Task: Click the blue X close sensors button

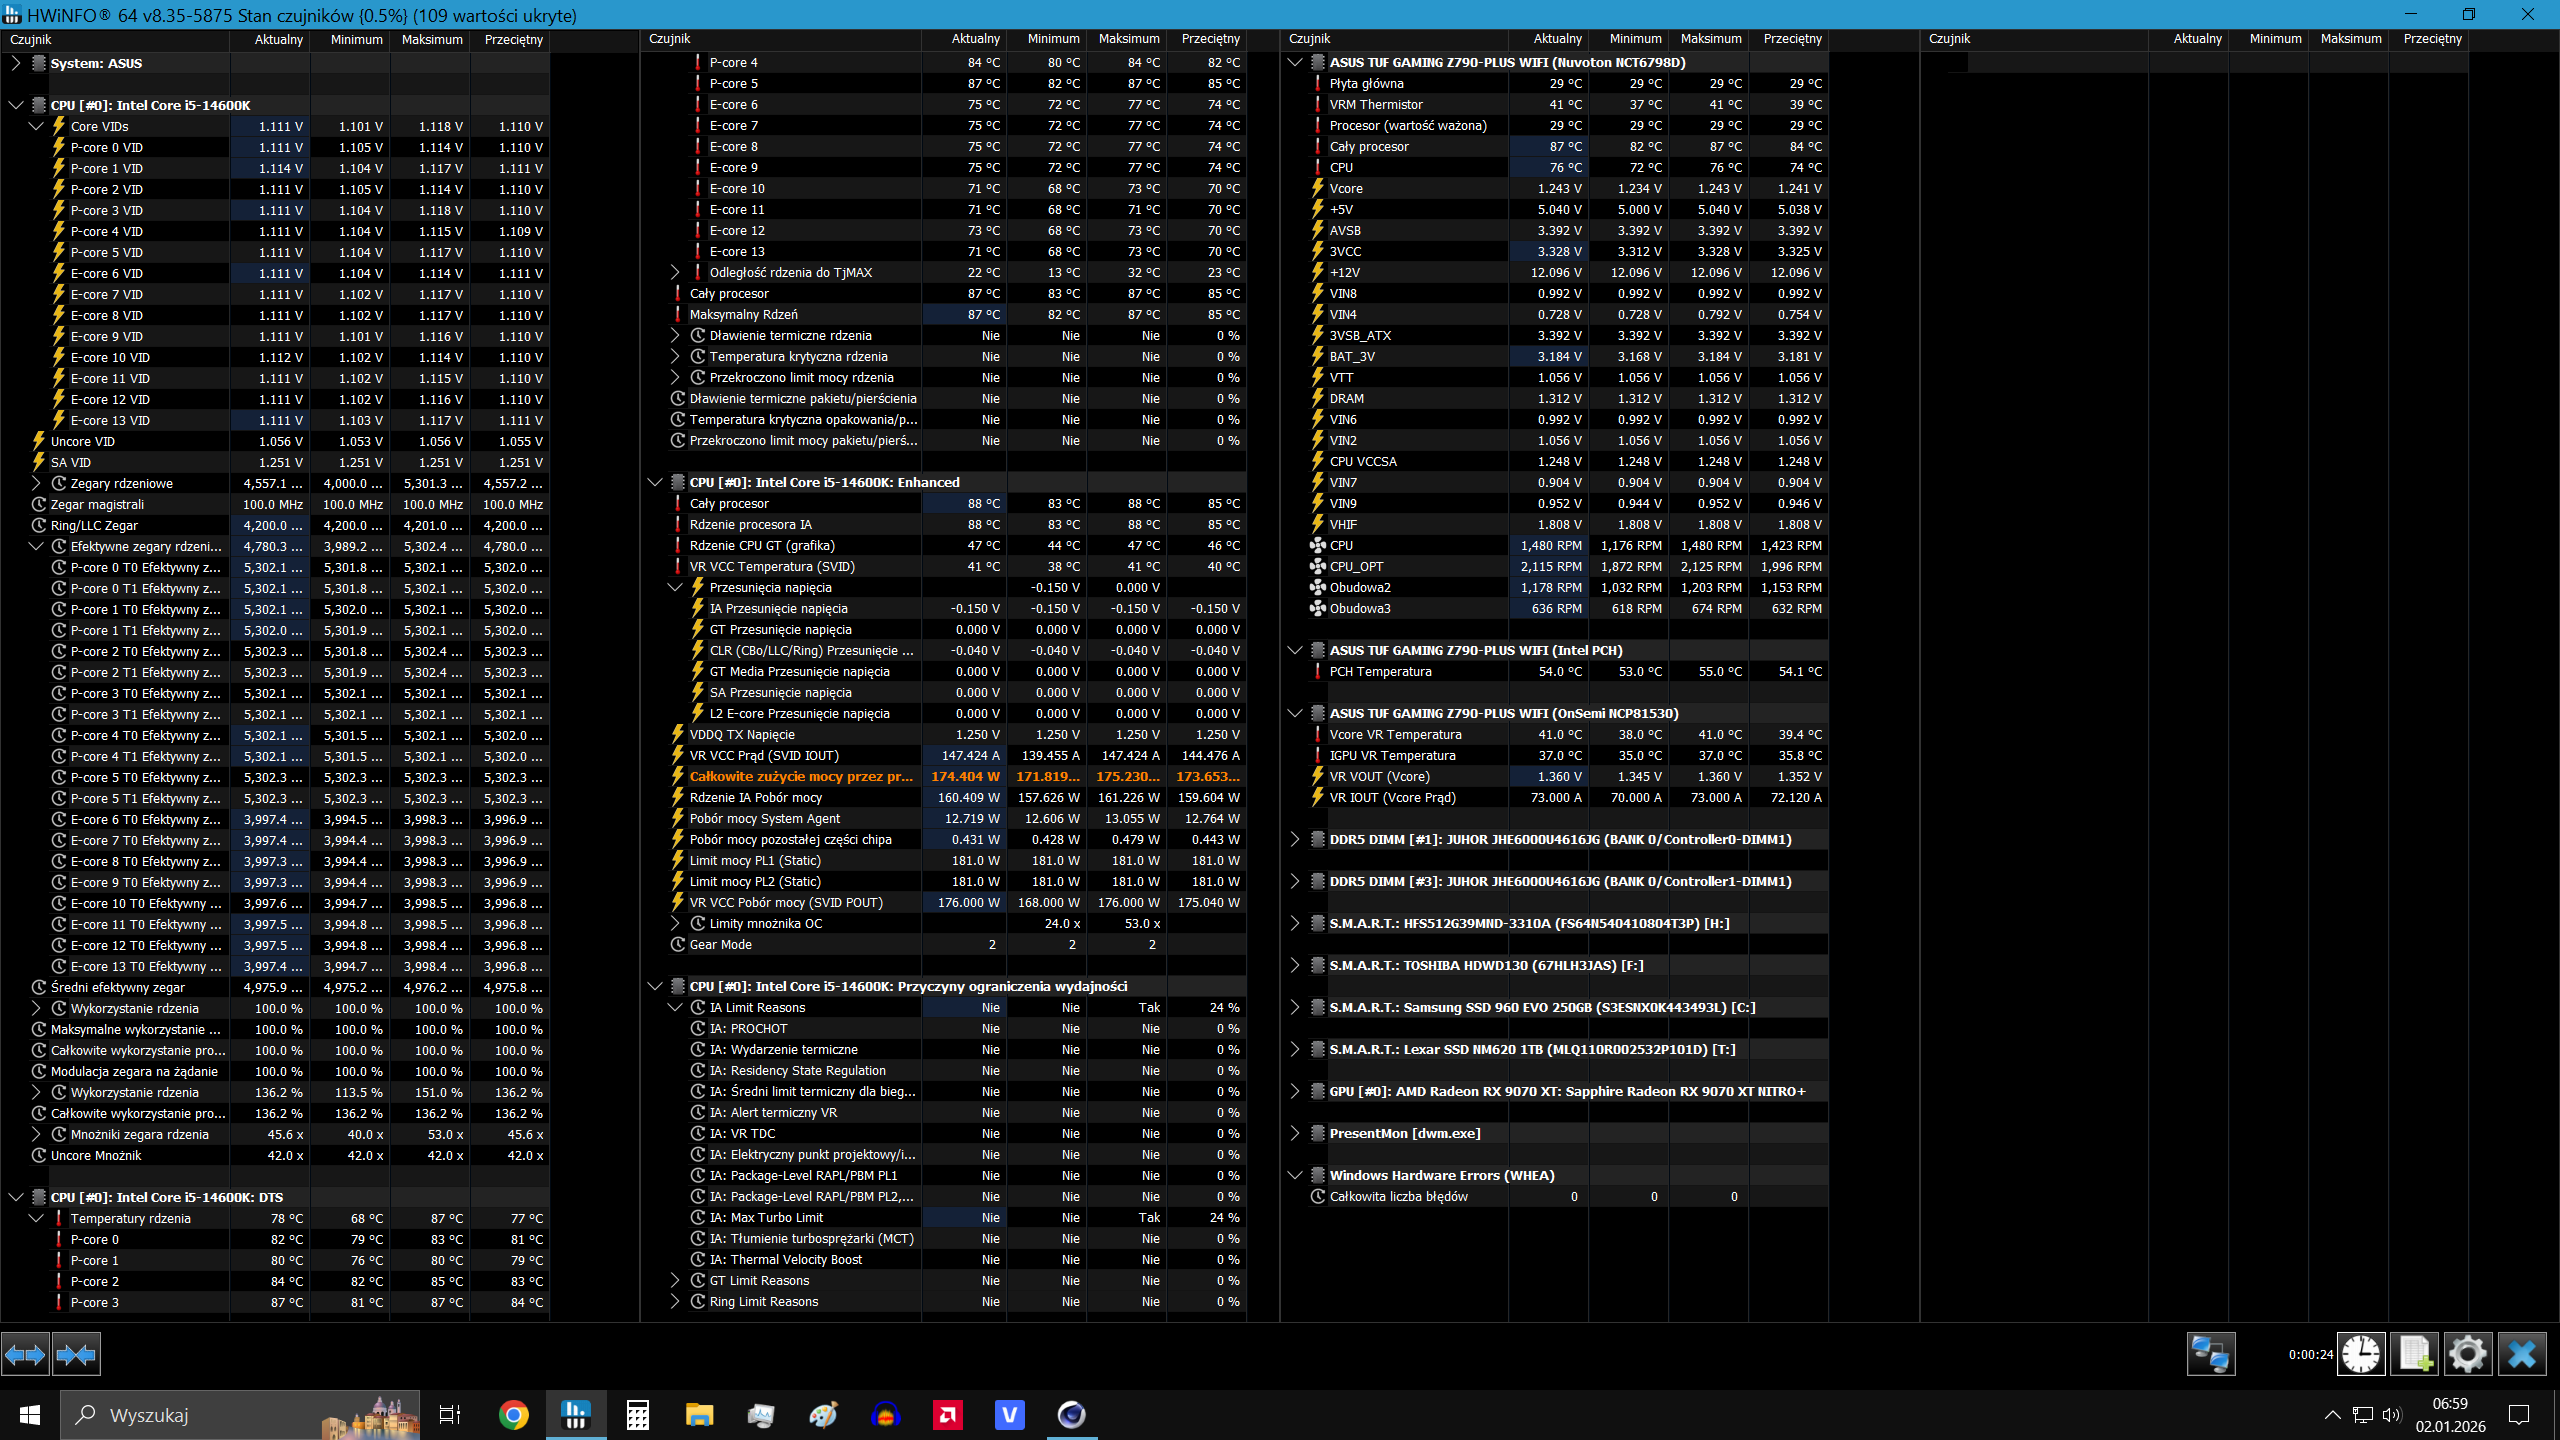Action: (x=2522, y=1355)
